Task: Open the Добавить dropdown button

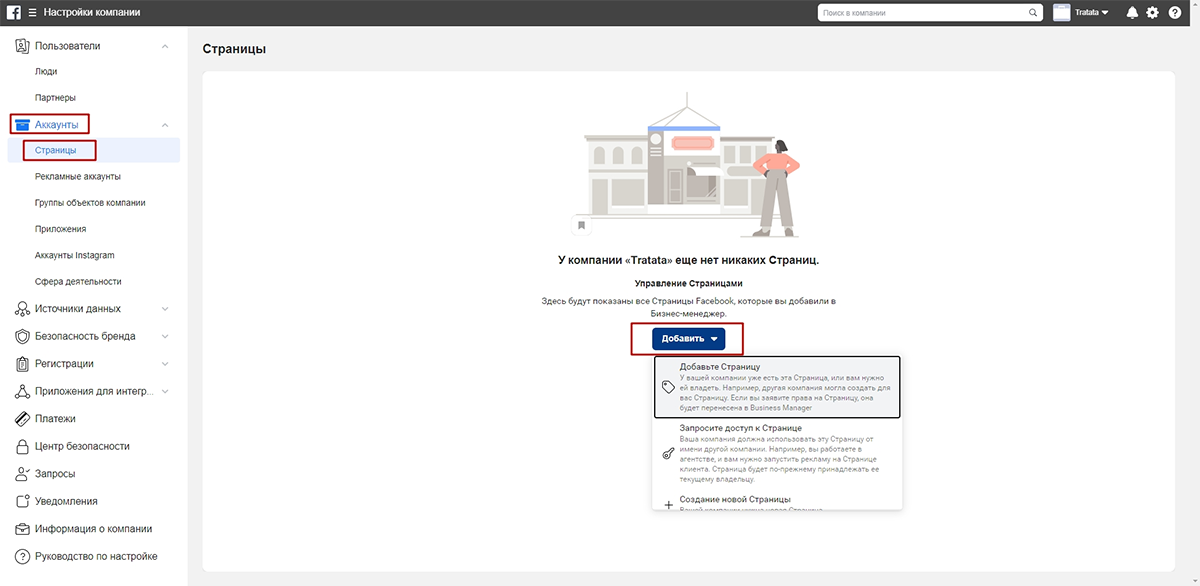Action: [688, 339]
